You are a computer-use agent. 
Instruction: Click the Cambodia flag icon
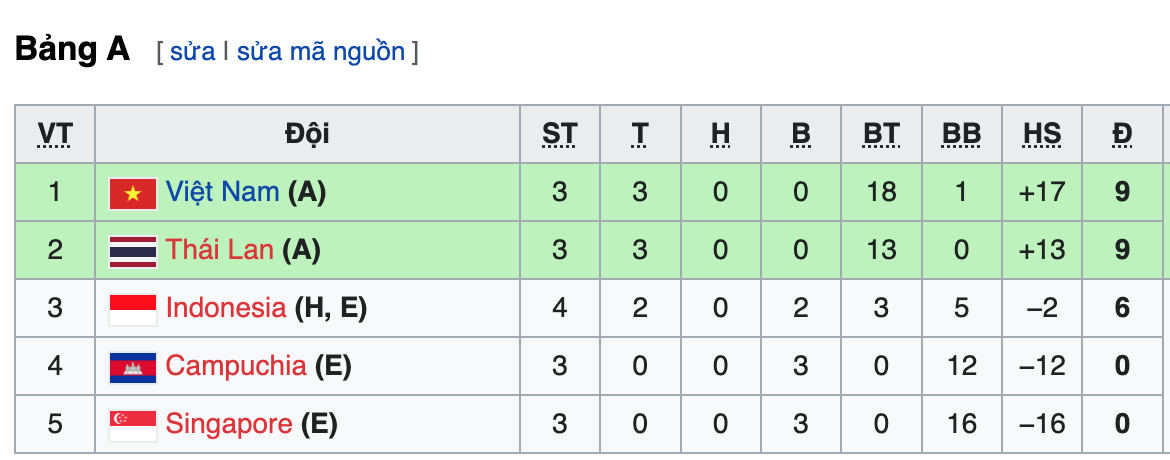point(133,367)
